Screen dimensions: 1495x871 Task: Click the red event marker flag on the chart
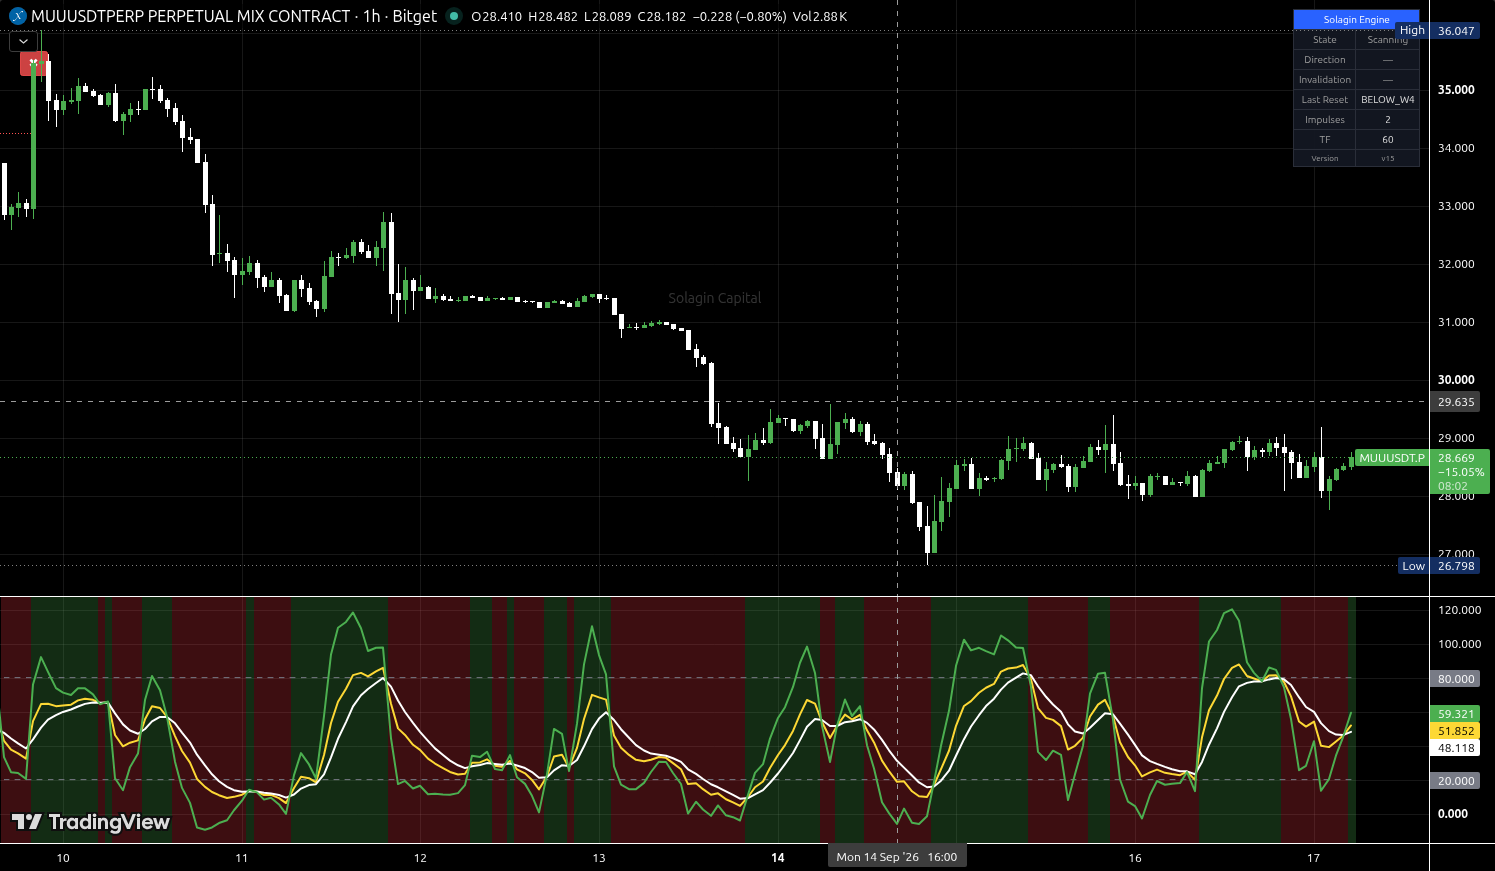(34, 63)
